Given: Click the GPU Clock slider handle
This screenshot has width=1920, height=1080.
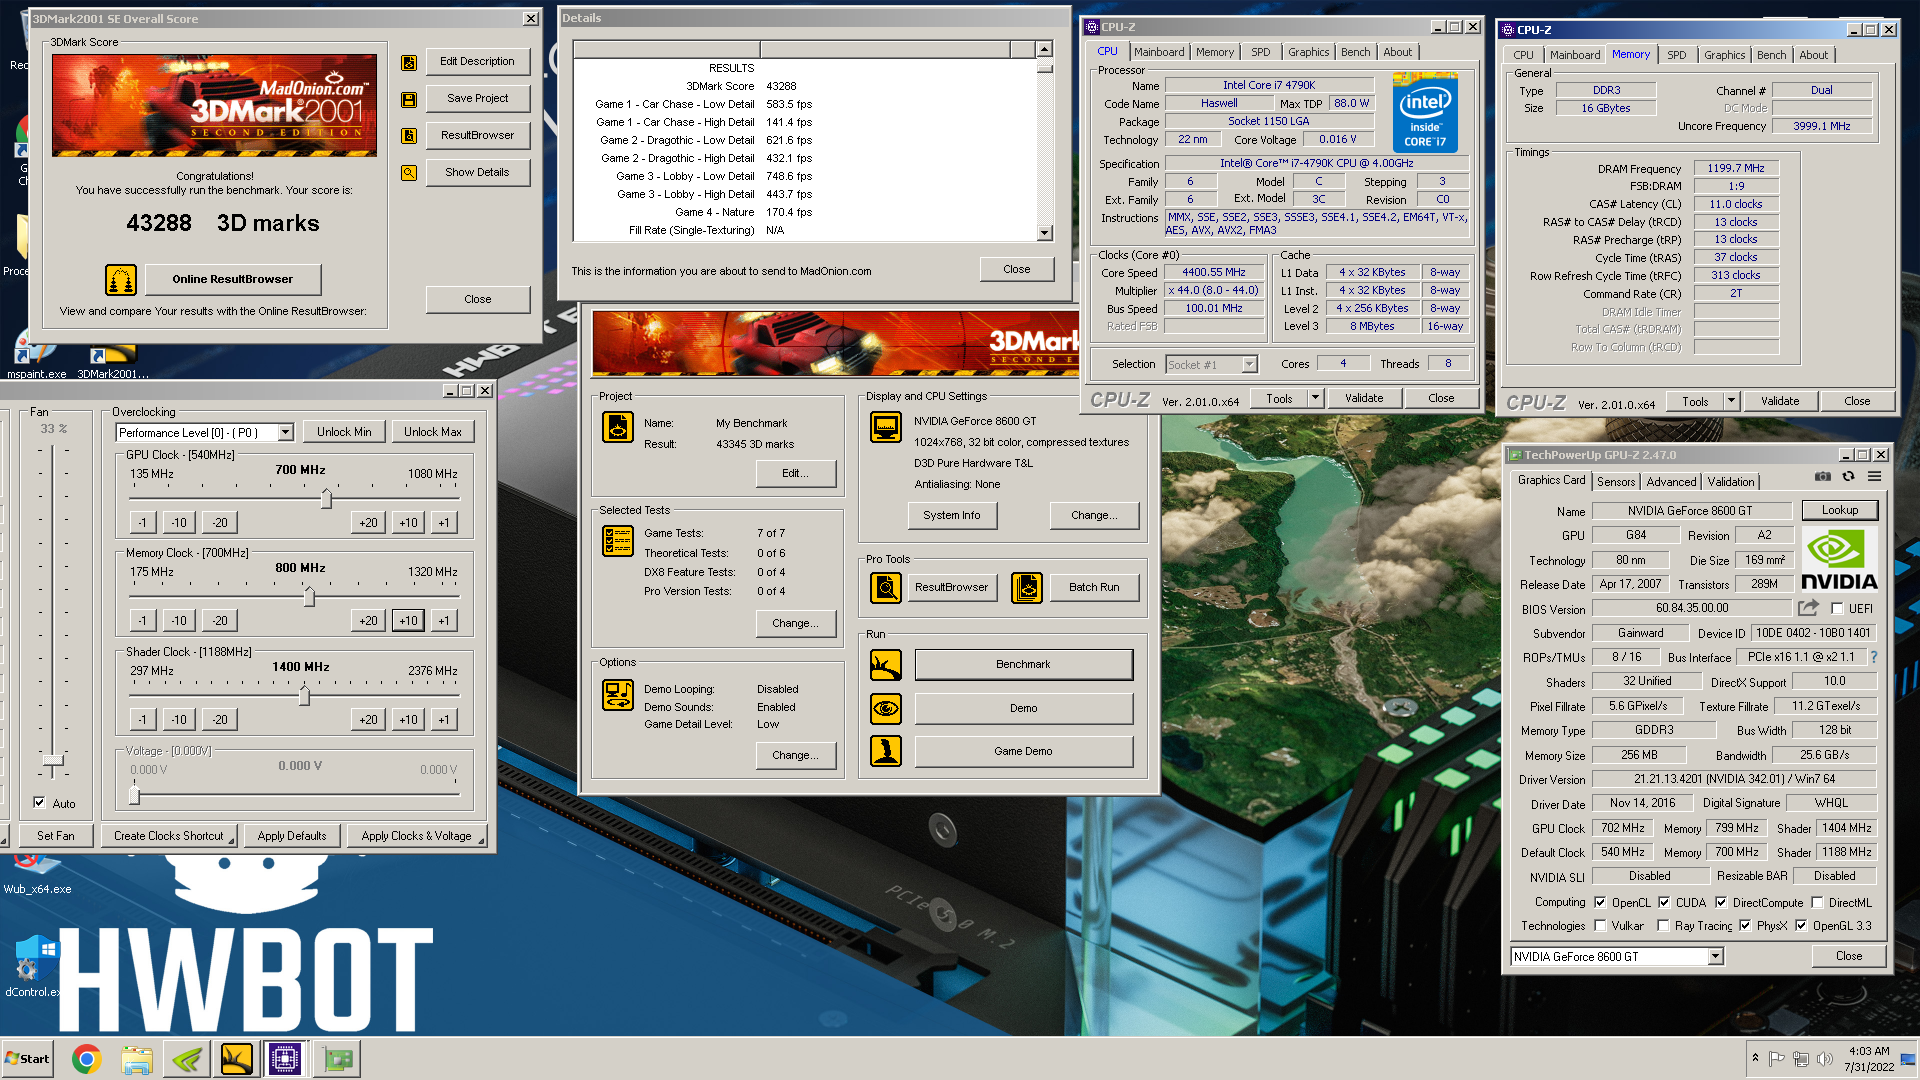Looking at the screenshot, I should pos(326,498).
